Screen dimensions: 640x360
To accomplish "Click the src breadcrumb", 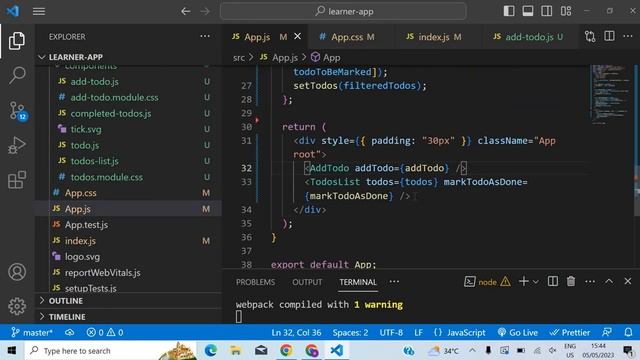I will (x=239, y=58).
